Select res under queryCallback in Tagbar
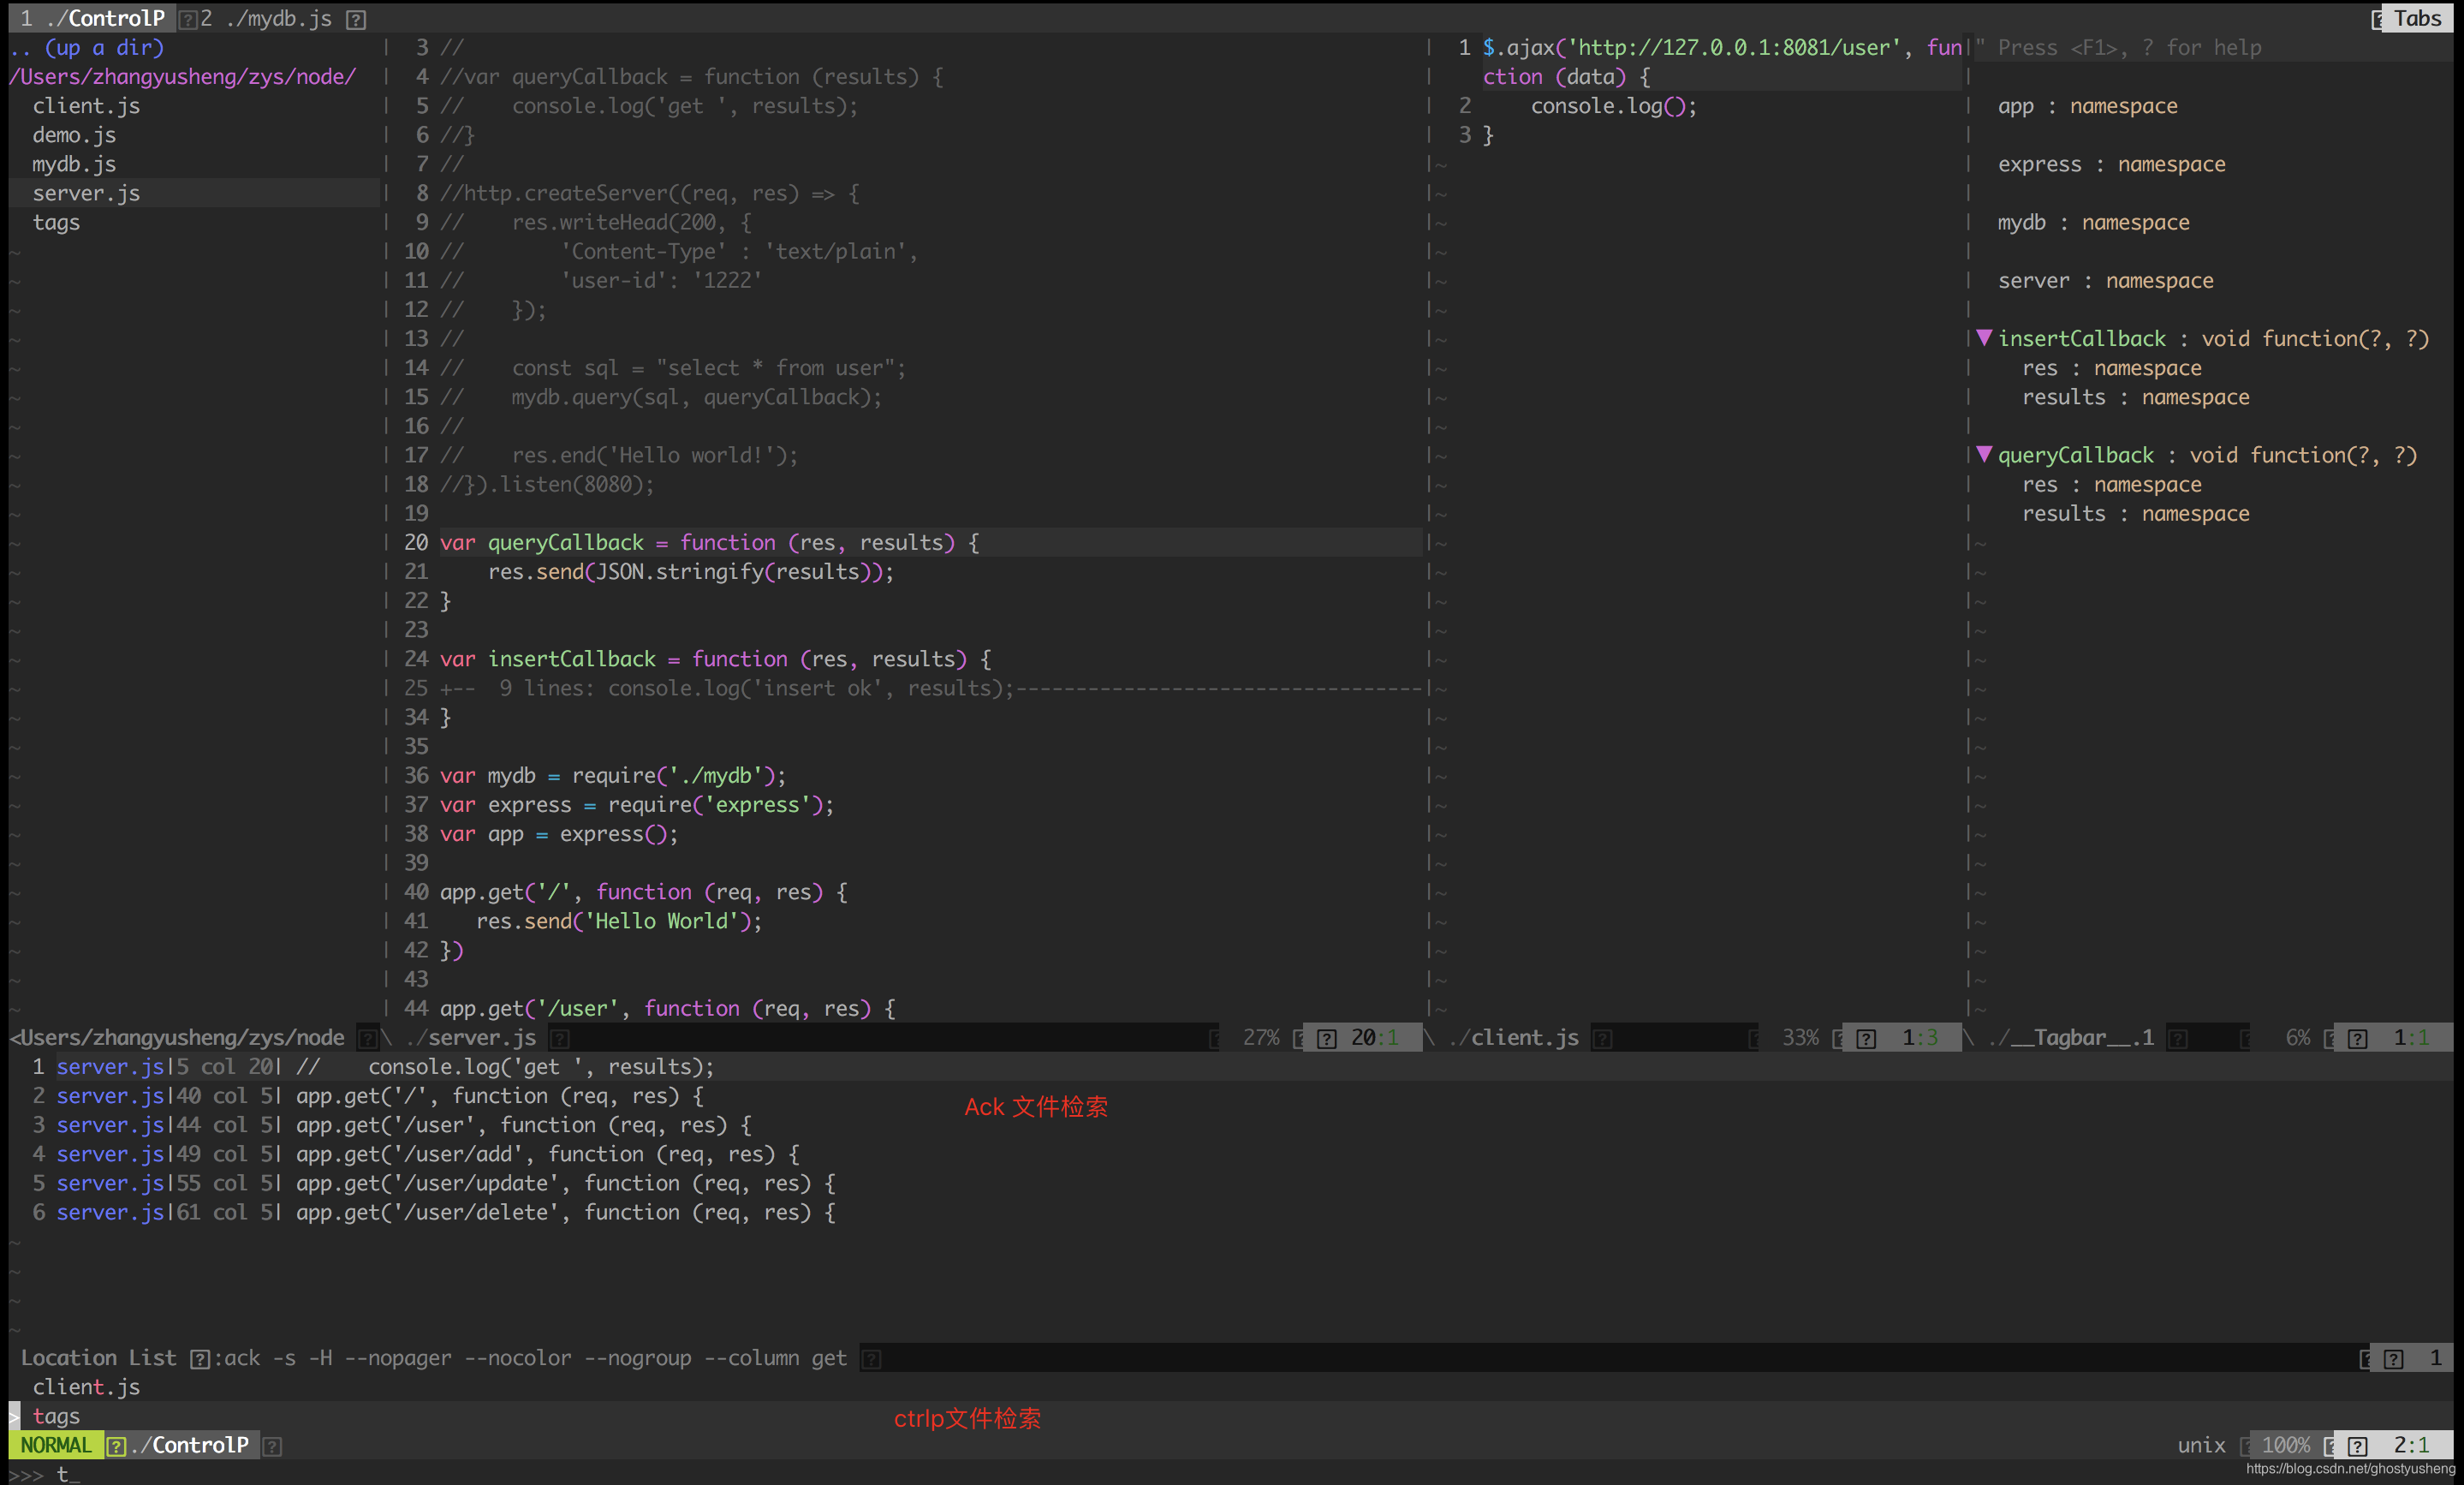2464x1485 pixels. click(x=2111, y=484)
